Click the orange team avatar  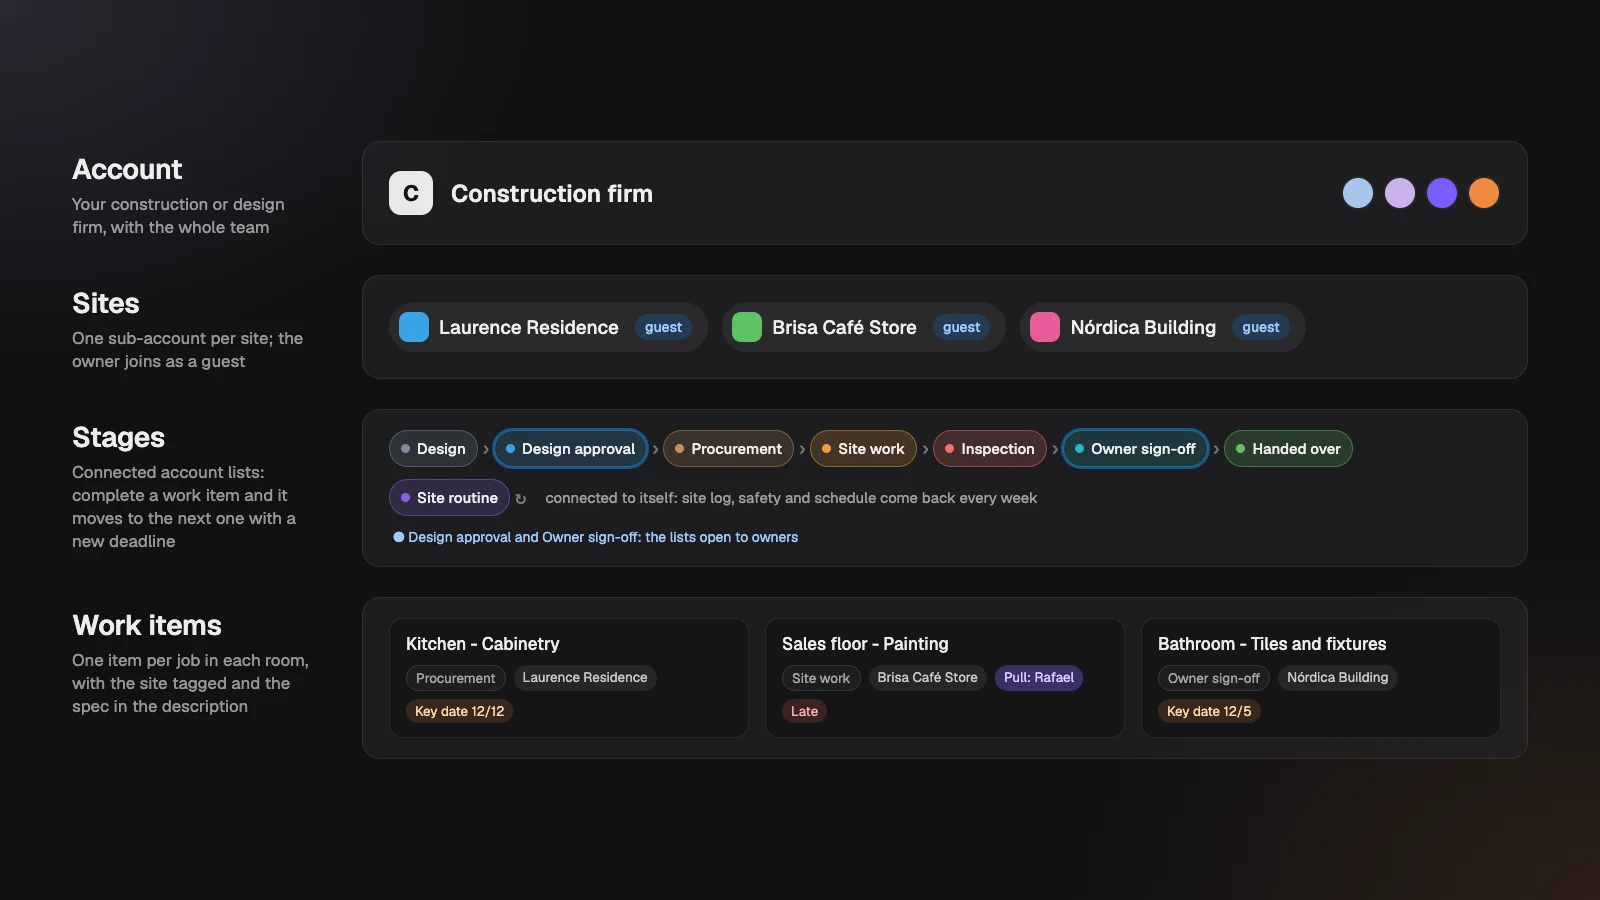(x=1484, y=193)
